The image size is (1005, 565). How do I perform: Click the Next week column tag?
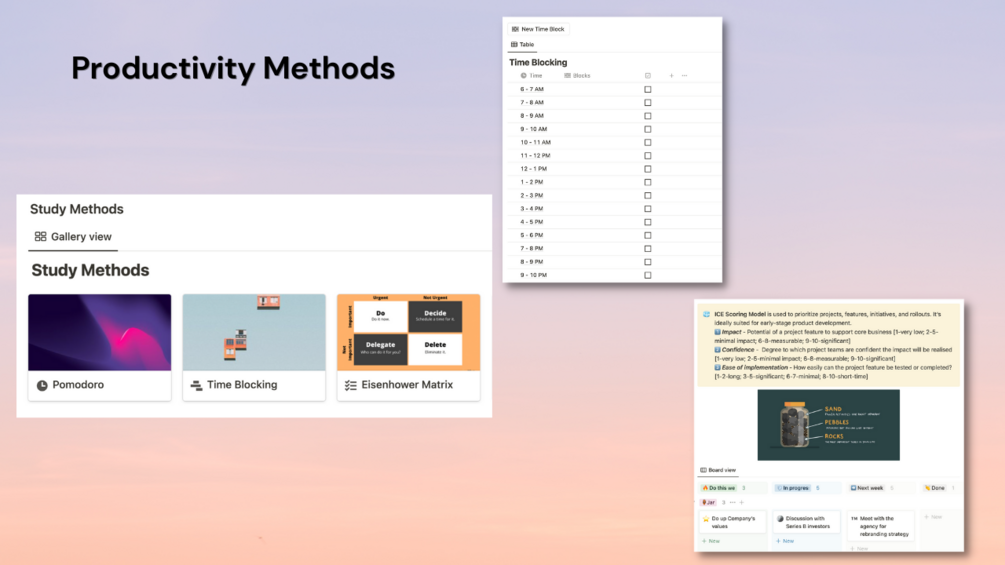tap(867, 488)
